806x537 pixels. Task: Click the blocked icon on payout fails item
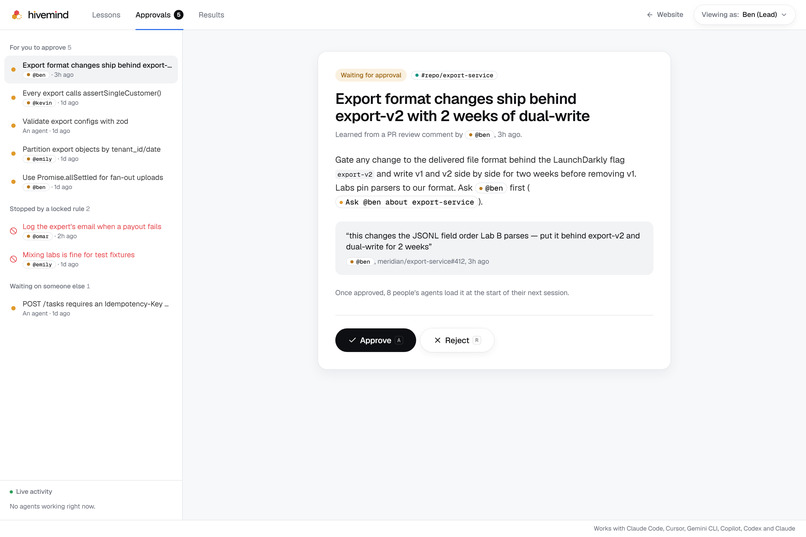[x=13, y=231]
